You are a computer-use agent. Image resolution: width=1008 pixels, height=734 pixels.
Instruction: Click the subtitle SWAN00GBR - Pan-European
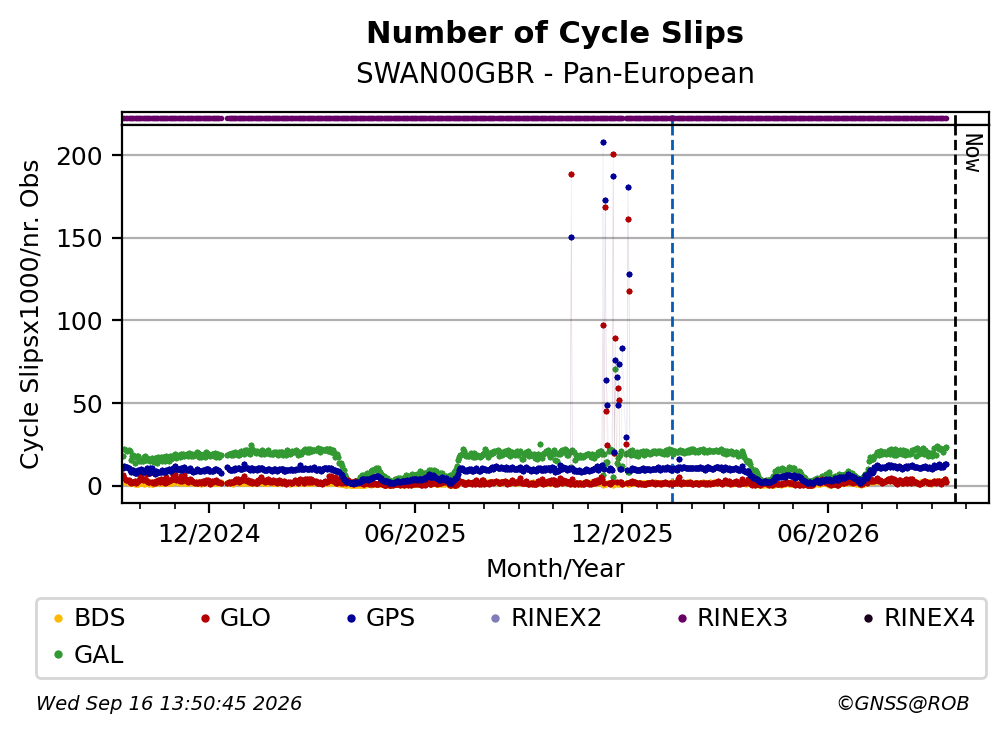point(555,74)
